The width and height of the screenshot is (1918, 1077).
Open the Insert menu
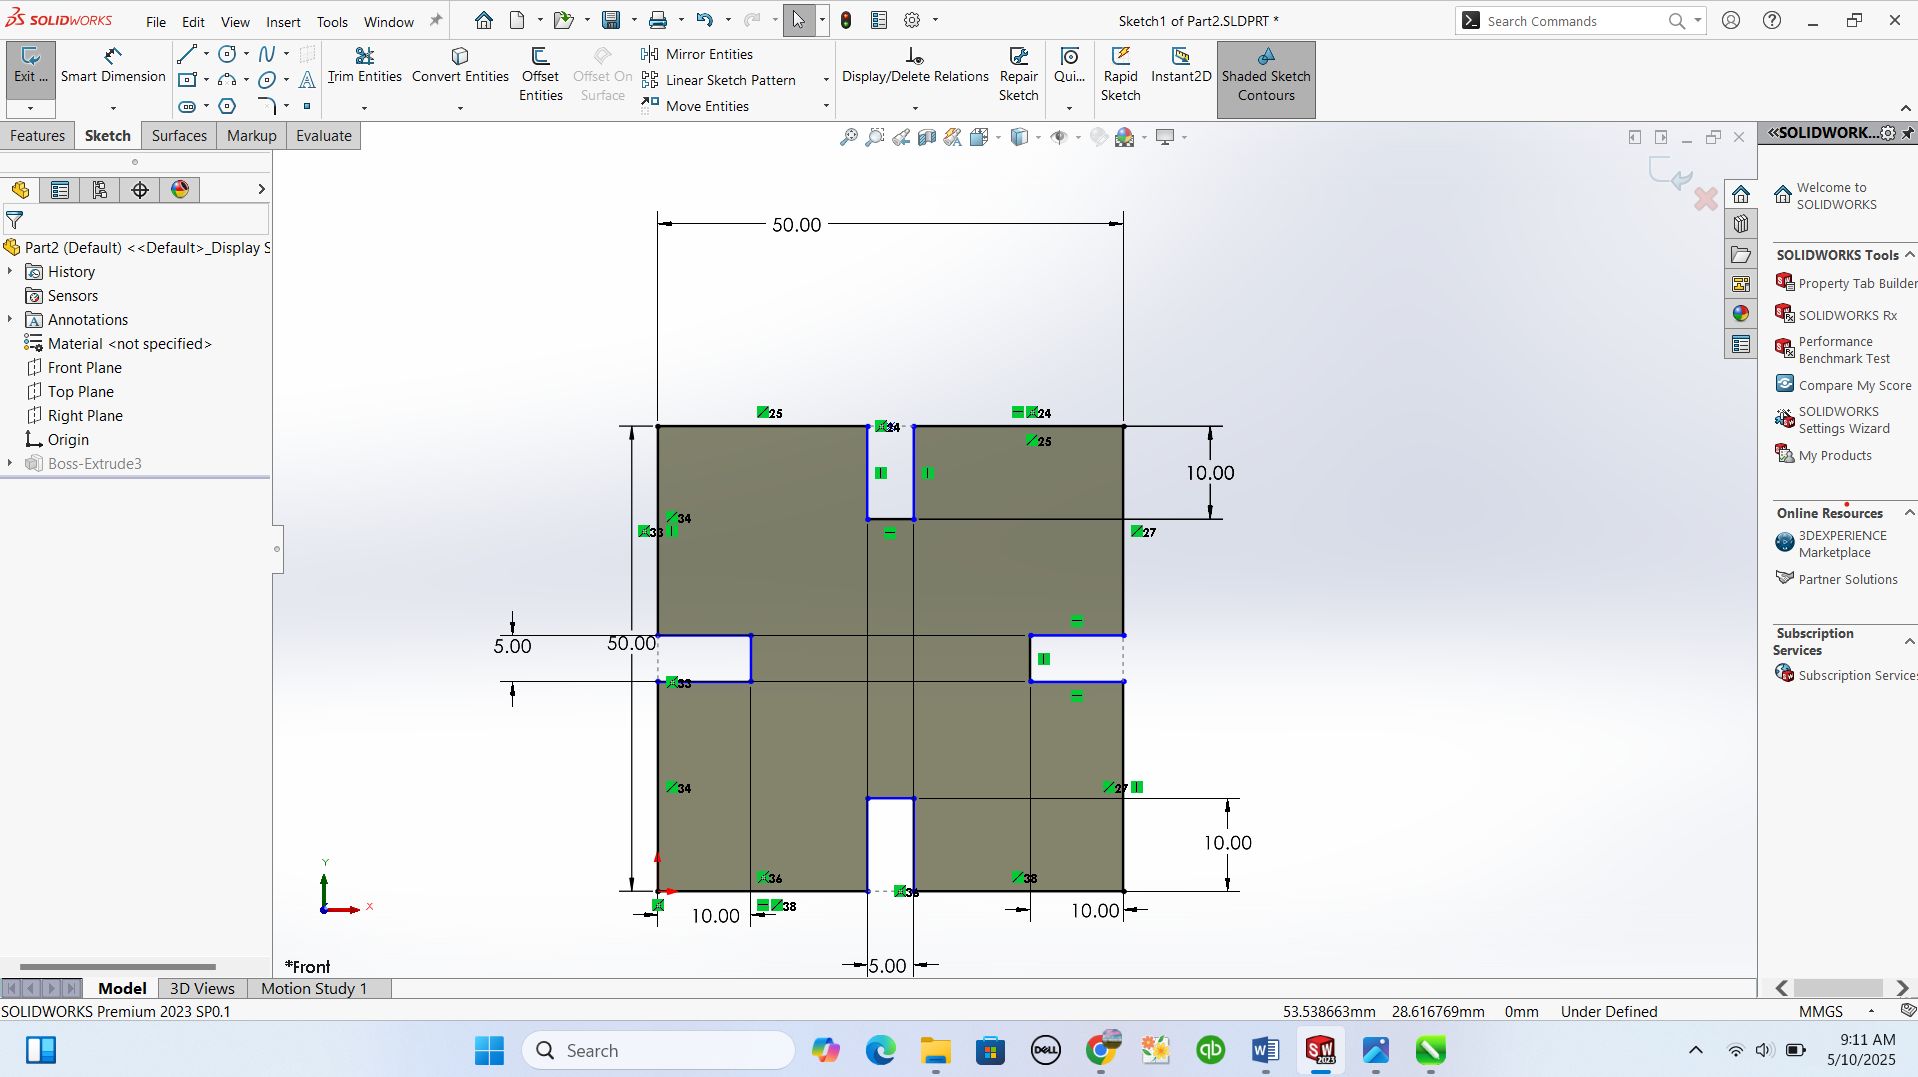pos(283,21)
